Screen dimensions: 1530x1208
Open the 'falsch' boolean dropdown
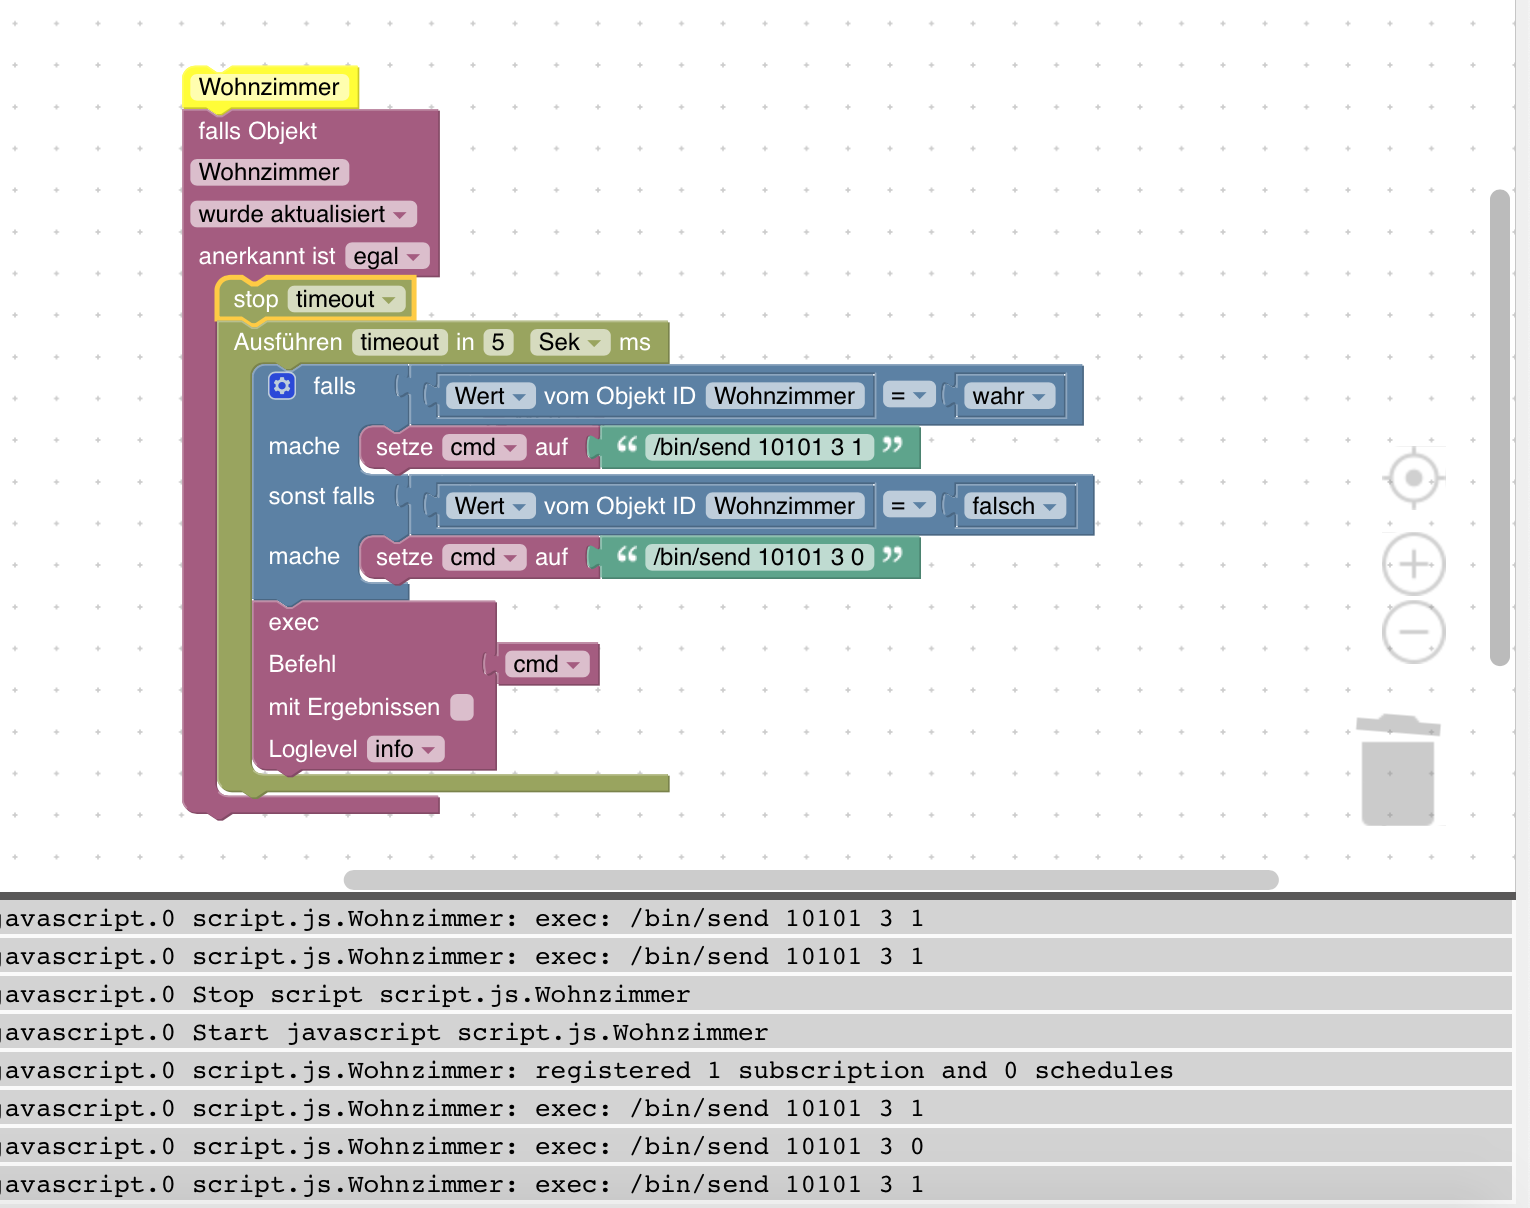1014,506
